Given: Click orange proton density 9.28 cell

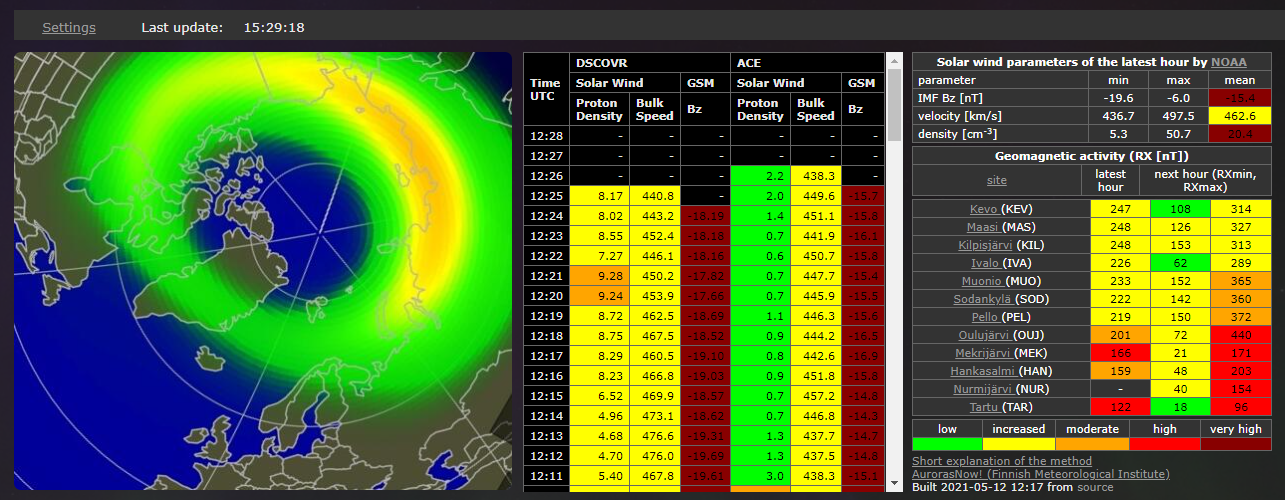Looking at the screenshot, I should 599,276.
